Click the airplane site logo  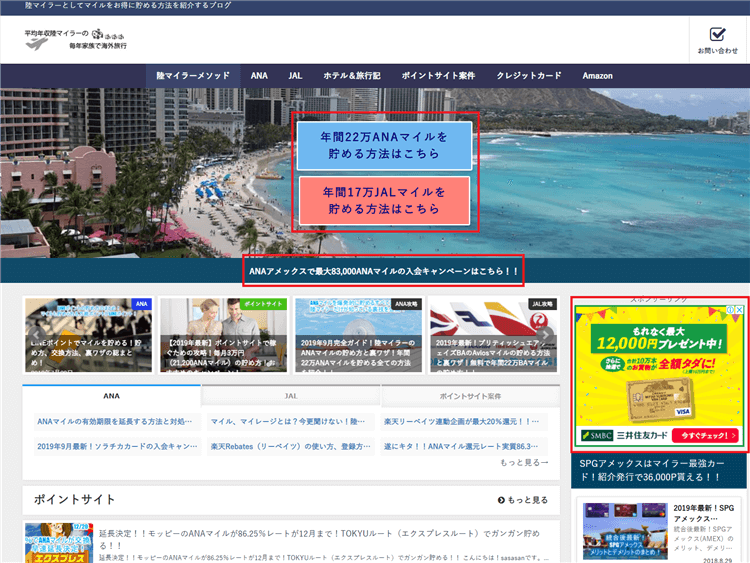[36, 41]
